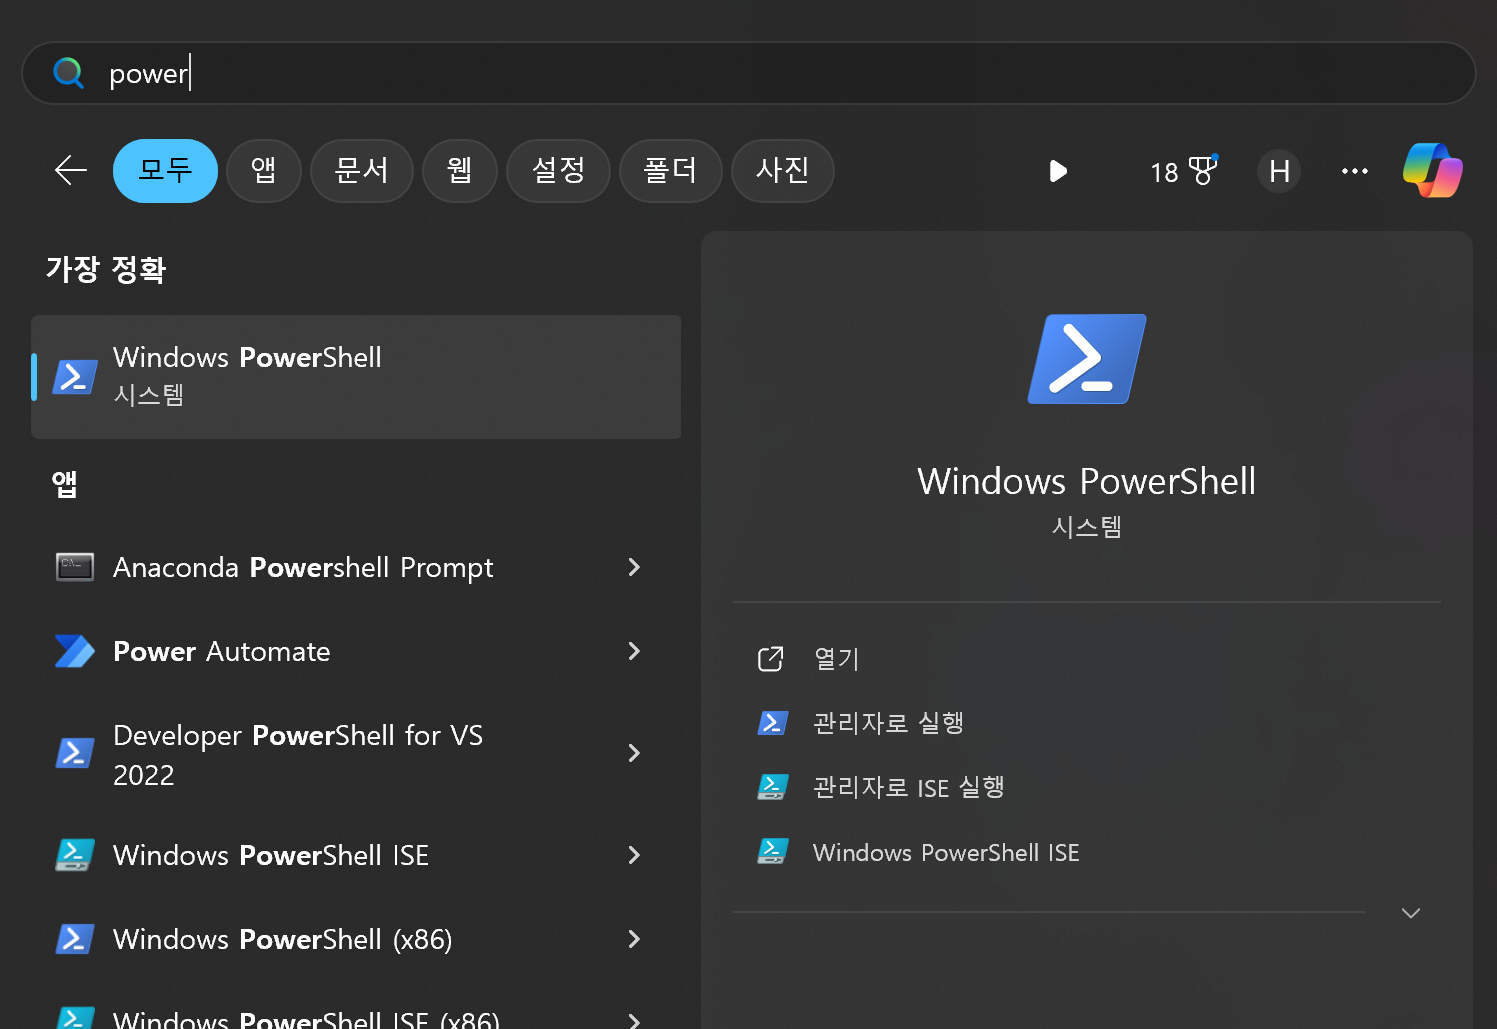Open the rewards points trophy icon showing 18
Viewport: 1497px width, 1029px height.
(1183, 171)
